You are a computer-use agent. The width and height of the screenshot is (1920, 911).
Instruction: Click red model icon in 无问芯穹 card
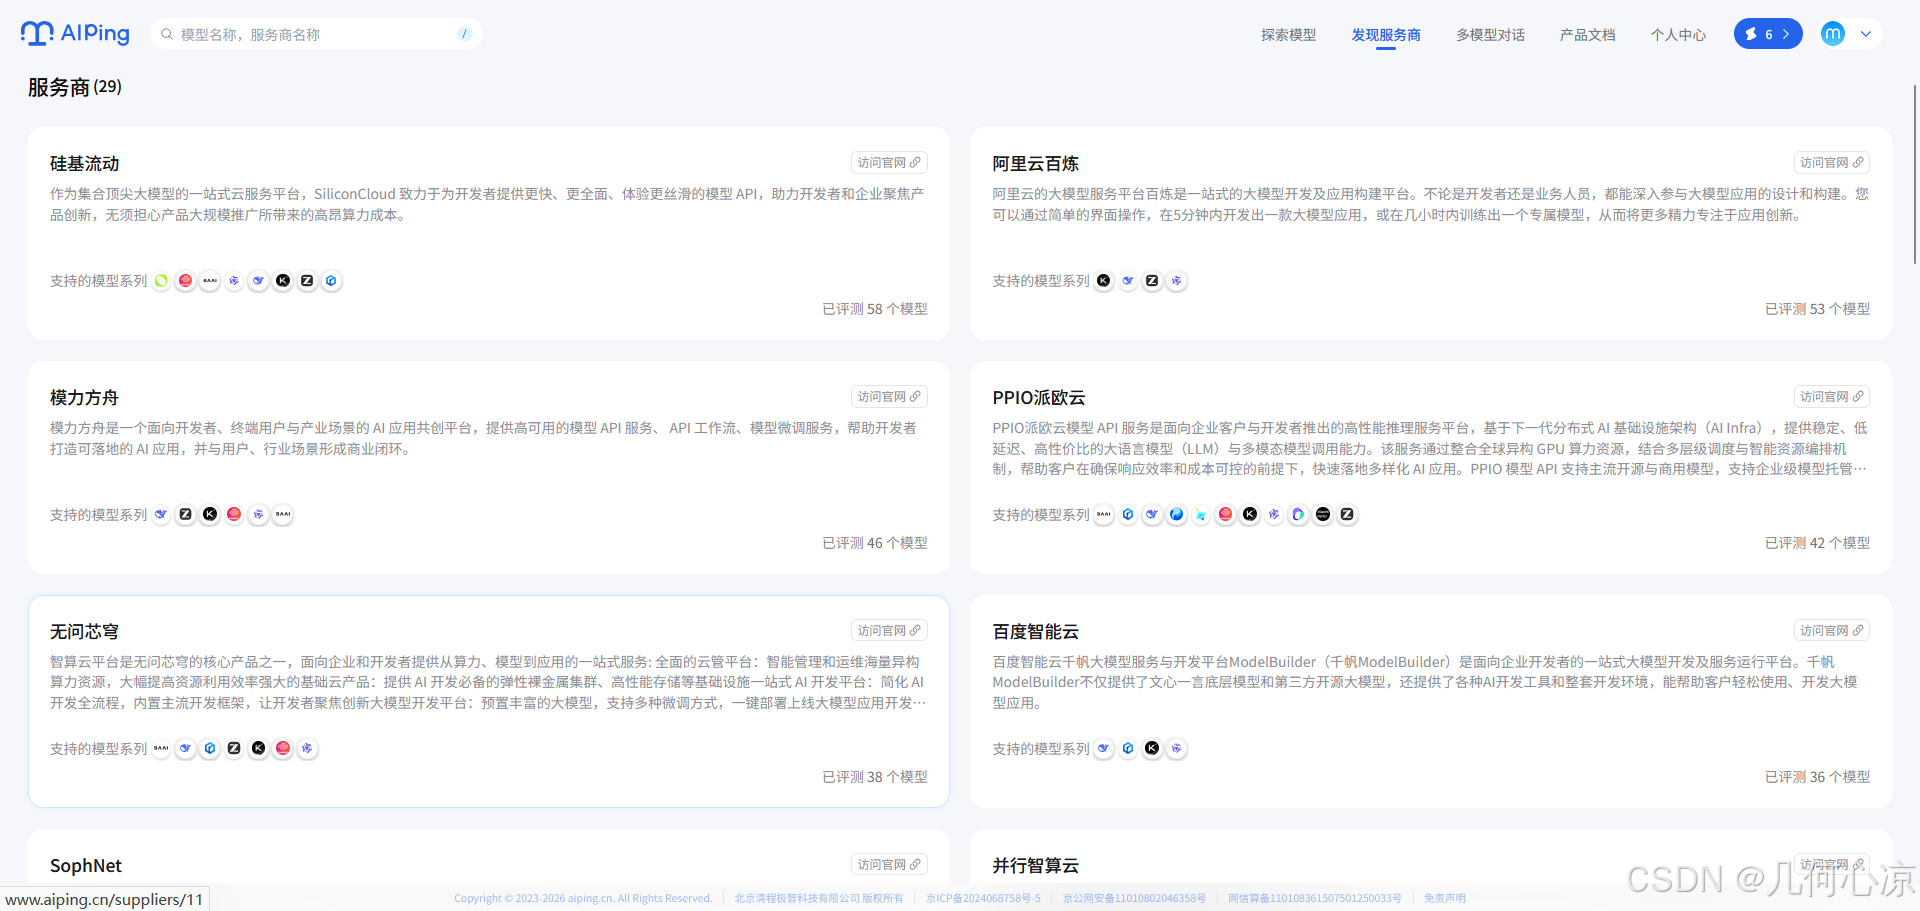pyautogui.click(x=283, y=749)
